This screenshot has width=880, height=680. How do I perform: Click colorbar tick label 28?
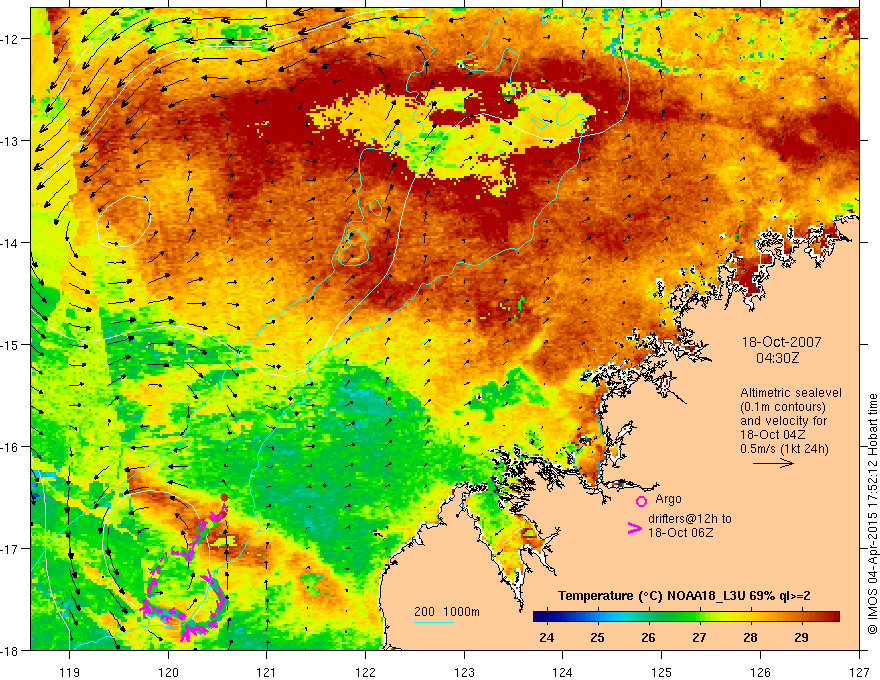pos(750,637)
